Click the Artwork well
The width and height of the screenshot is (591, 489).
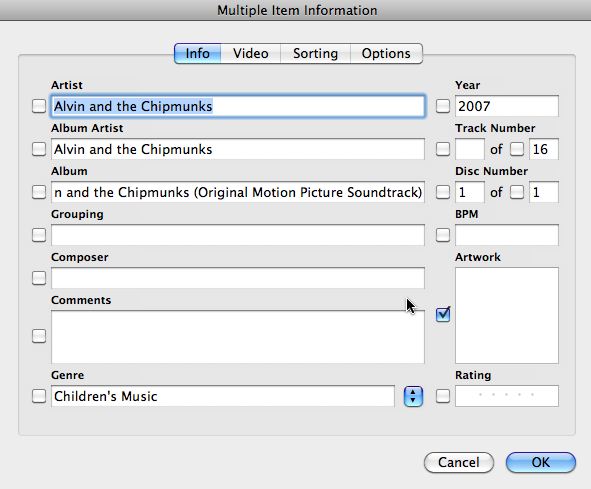pos(507,315)
